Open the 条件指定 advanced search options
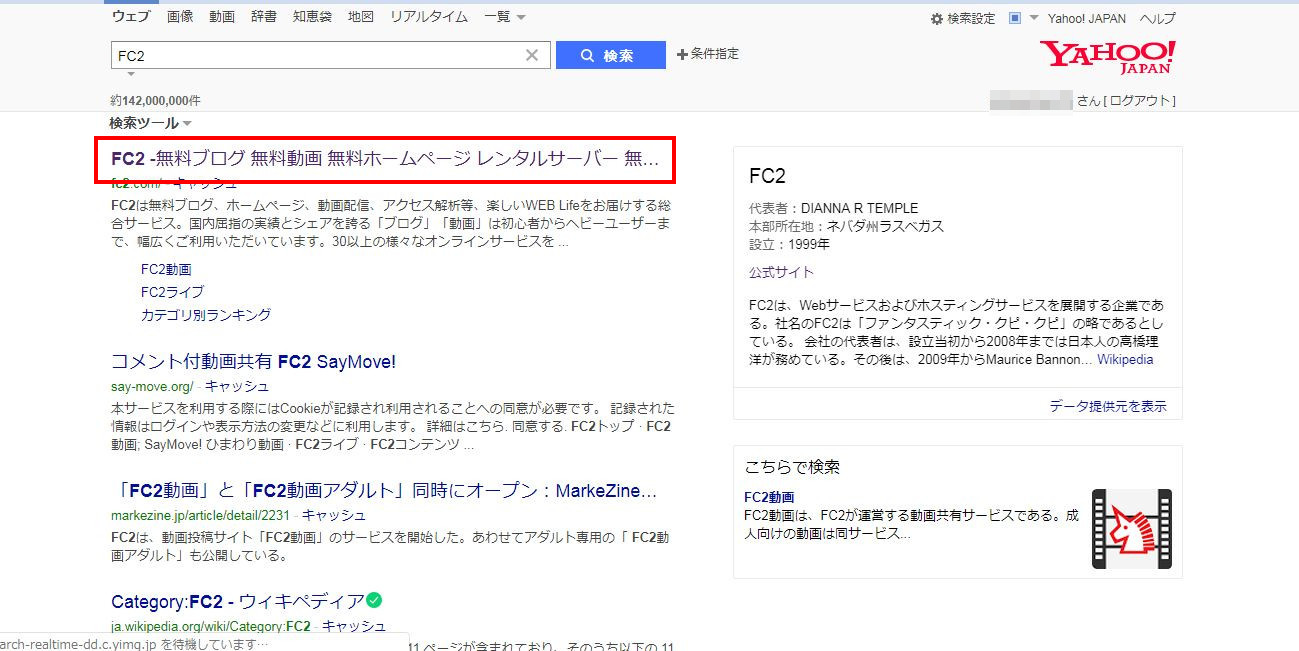This screenshot has width=1299, height=651. (709, 54)
